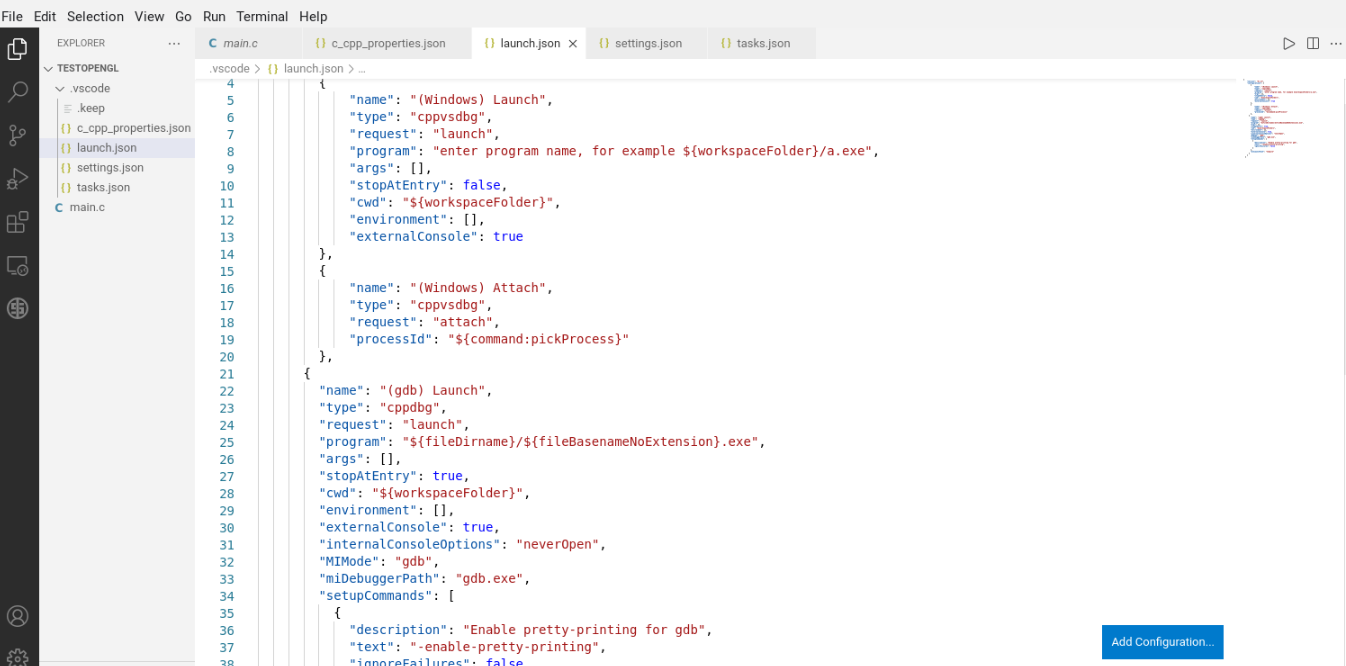Select launch.json in Explorer tree
This screenshot has height=666, width=1346.
click(117, 148)
